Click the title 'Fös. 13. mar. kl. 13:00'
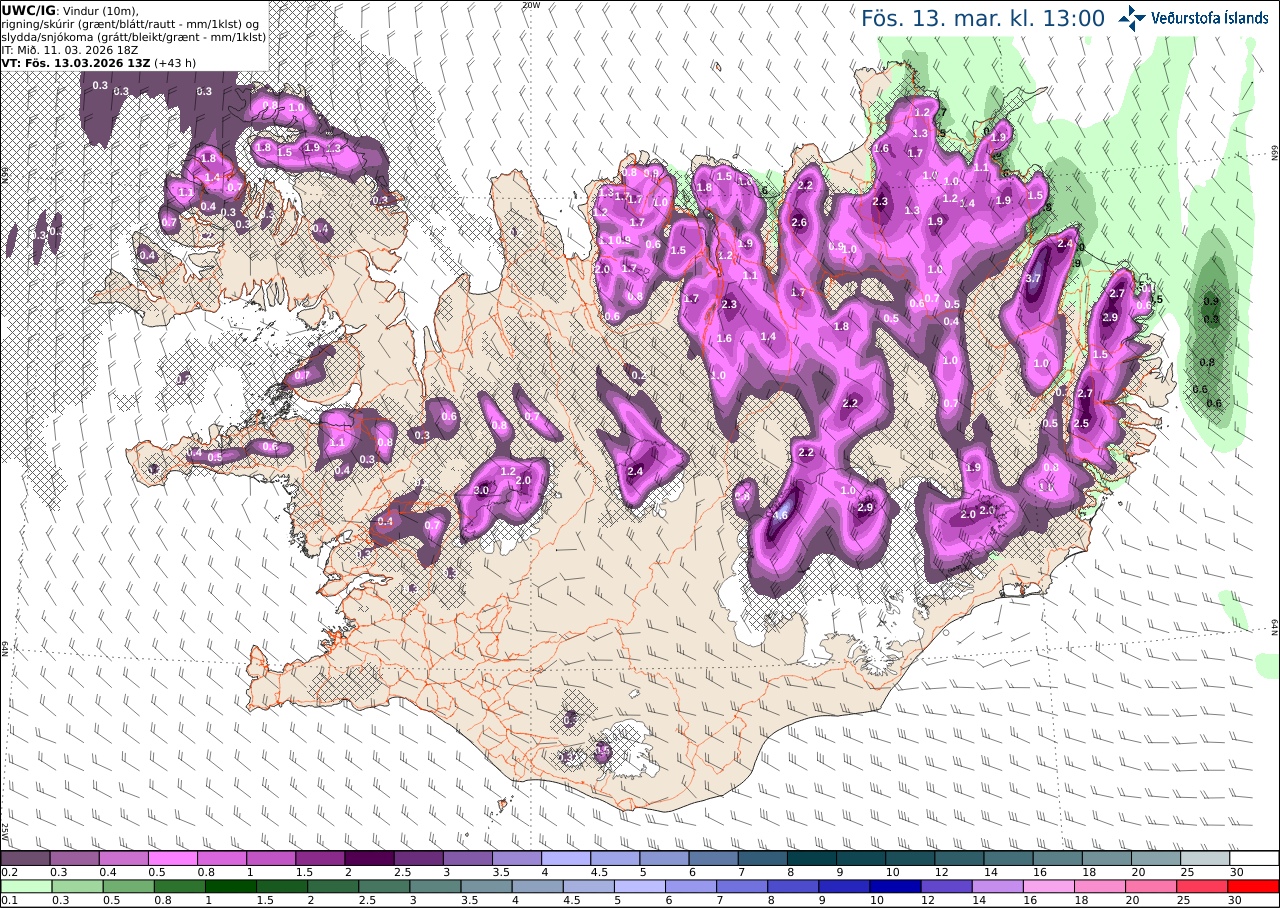Viewport: 1280px width, 908px height. click(x=982, y=18)
